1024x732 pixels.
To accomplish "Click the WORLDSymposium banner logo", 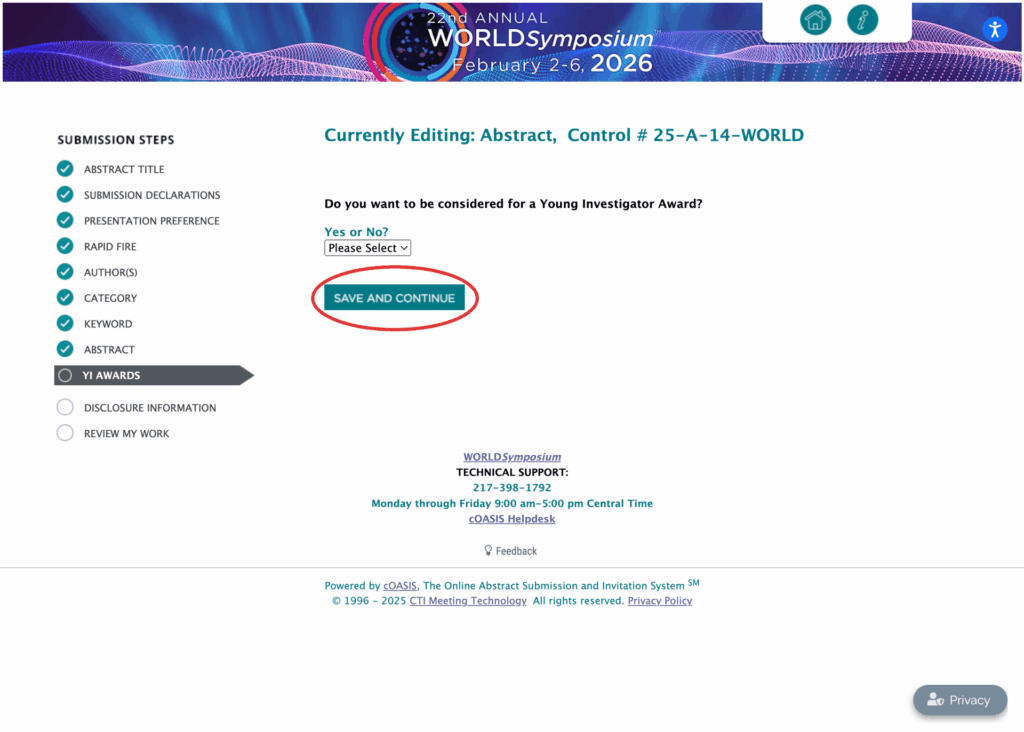I will [x=512, y=42].
